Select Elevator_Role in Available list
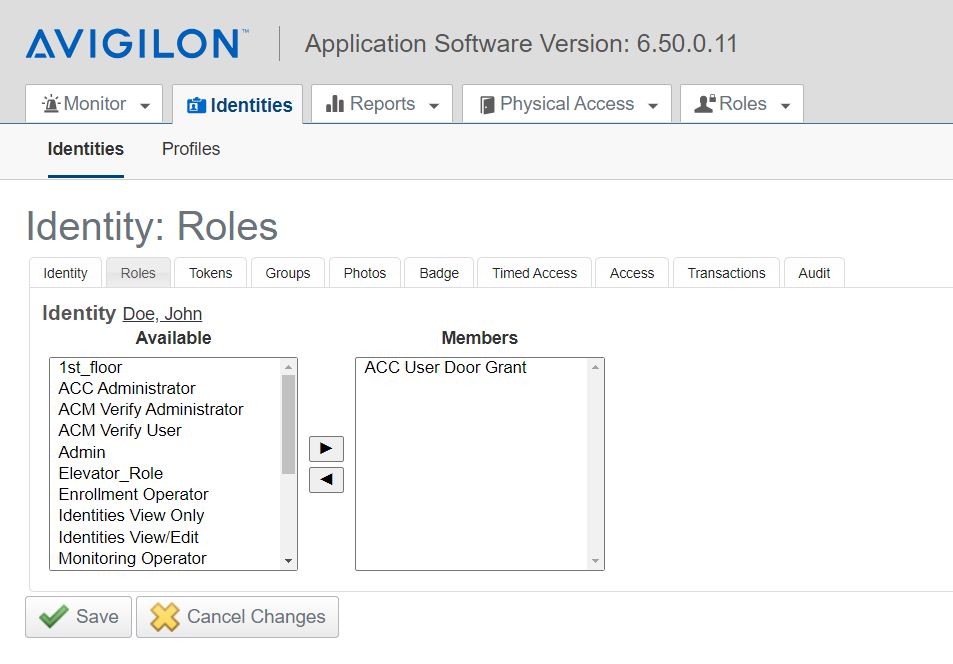The height and width of the screenshot is (664, 953). [x=165, y=473]
